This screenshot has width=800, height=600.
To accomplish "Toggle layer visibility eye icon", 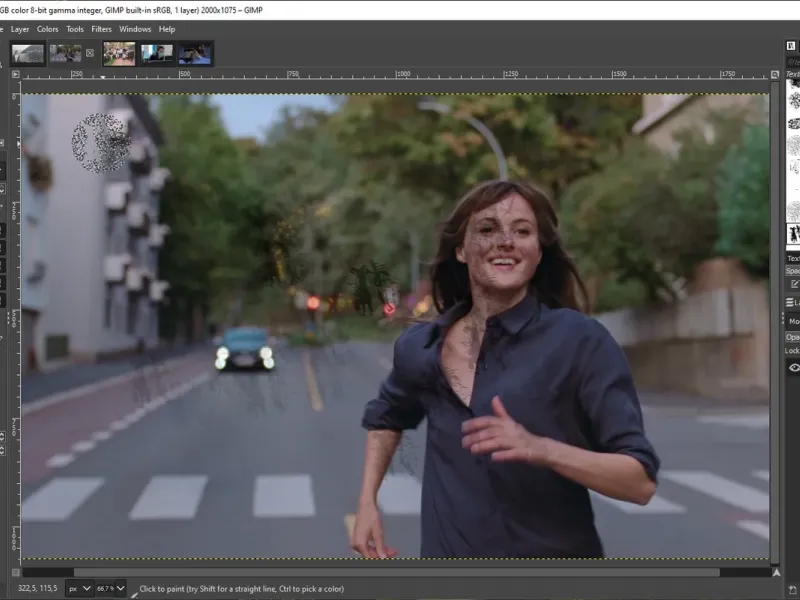I will click(794, 367).
